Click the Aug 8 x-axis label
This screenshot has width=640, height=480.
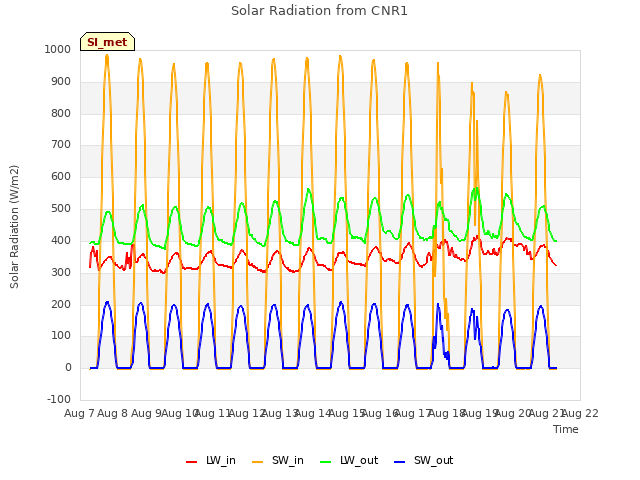click(113, 413)
